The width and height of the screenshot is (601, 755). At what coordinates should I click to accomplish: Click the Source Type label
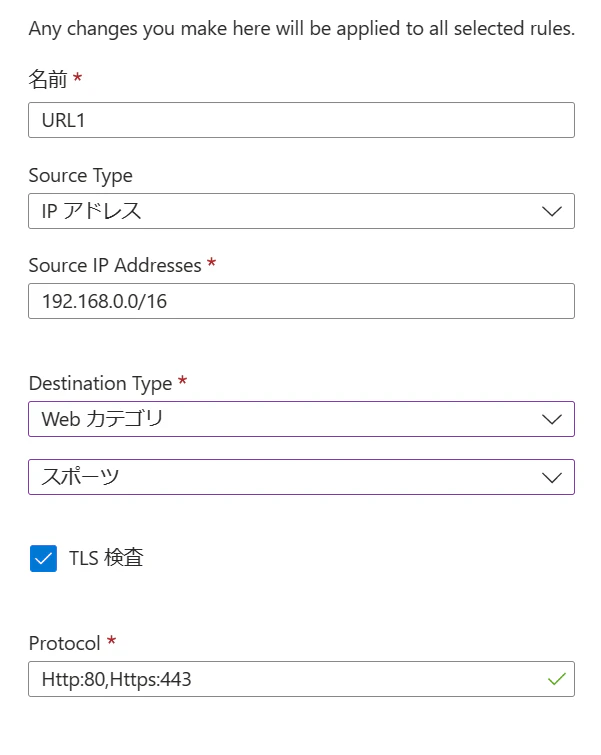[x=80, y=175]
